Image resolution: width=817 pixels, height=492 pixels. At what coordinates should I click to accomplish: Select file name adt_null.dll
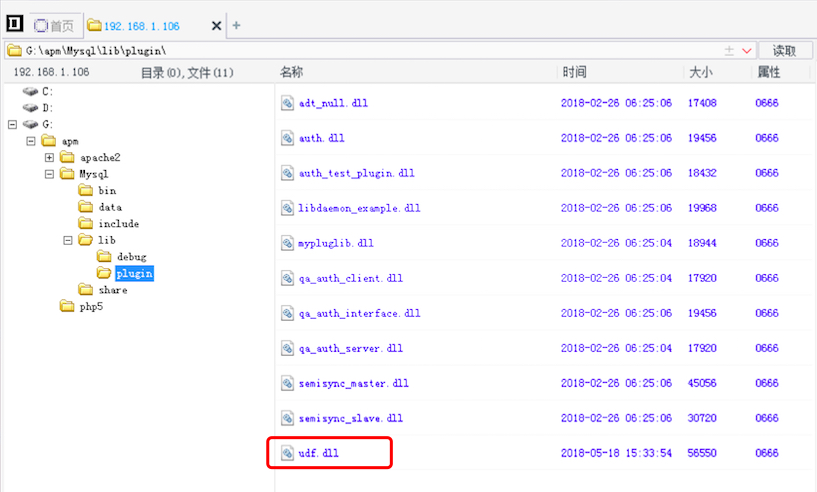coord(333,103)
